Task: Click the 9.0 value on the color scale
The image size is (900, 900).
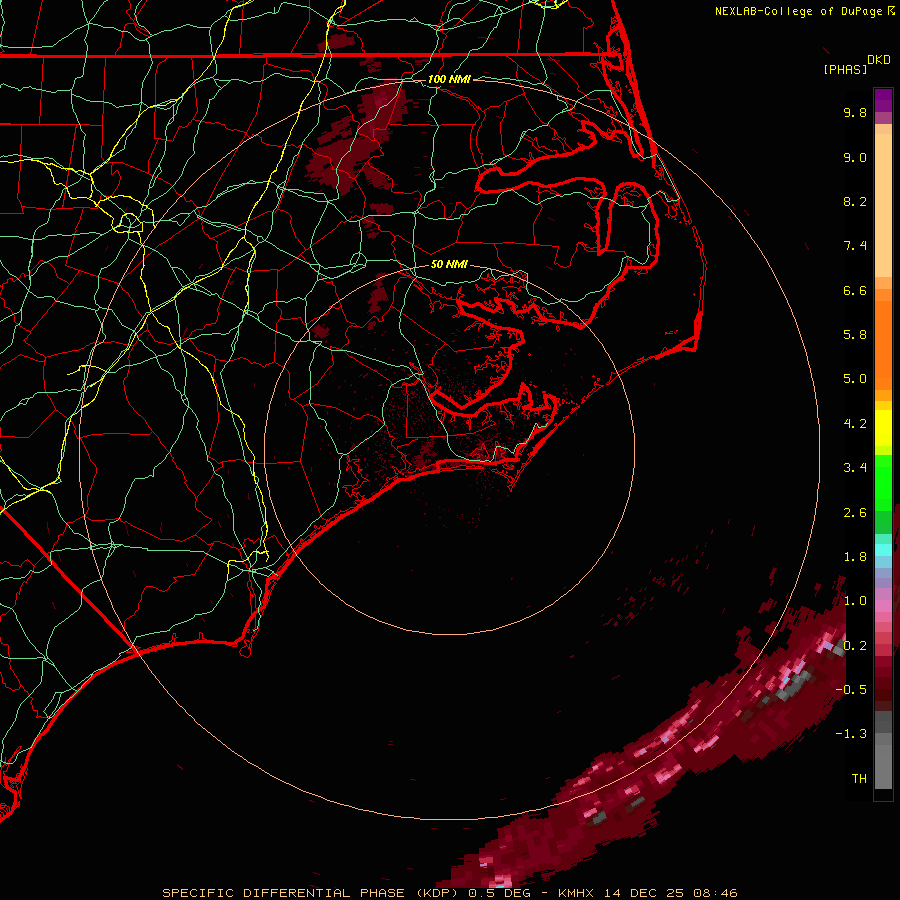Action: 855,157
